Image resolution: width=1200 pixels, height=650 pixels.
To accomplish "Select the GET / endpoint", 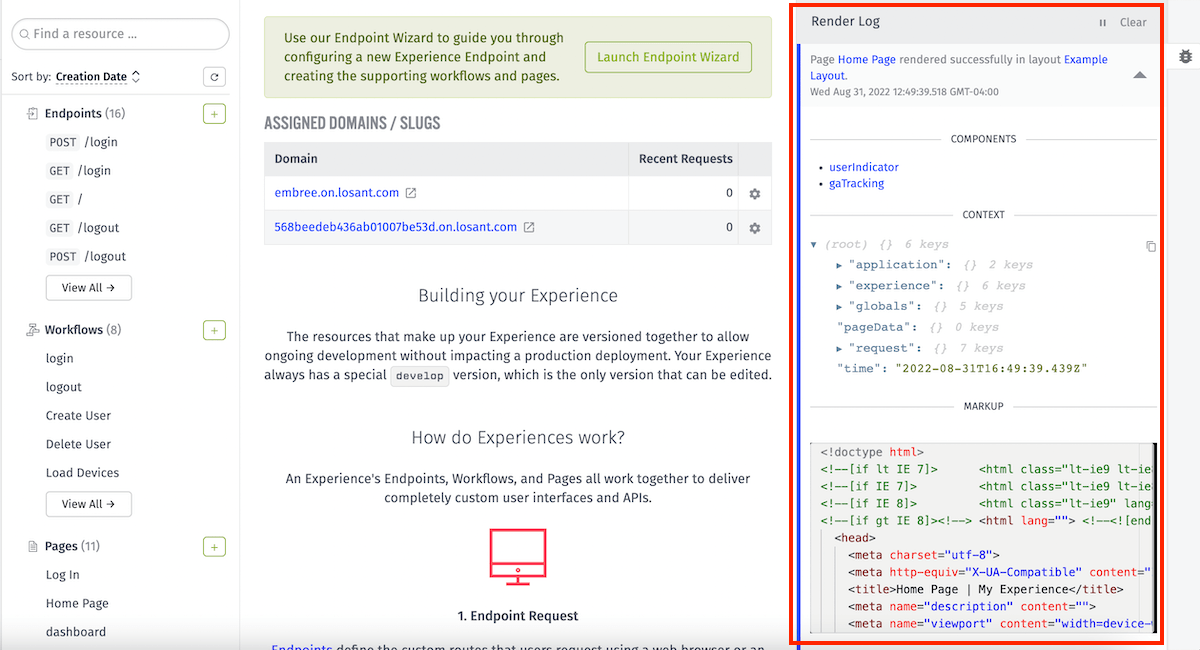I will [x=65, y=199].
